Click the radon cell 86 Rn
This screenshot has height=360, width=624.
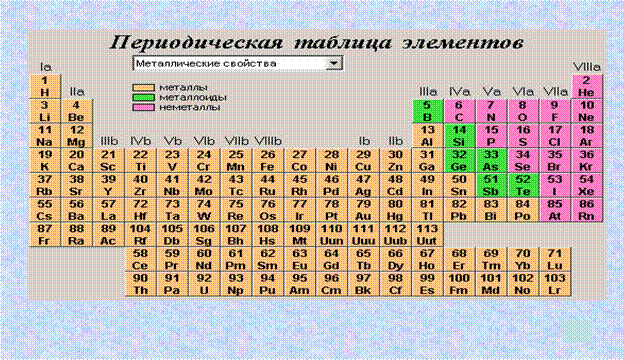point(587,210)
